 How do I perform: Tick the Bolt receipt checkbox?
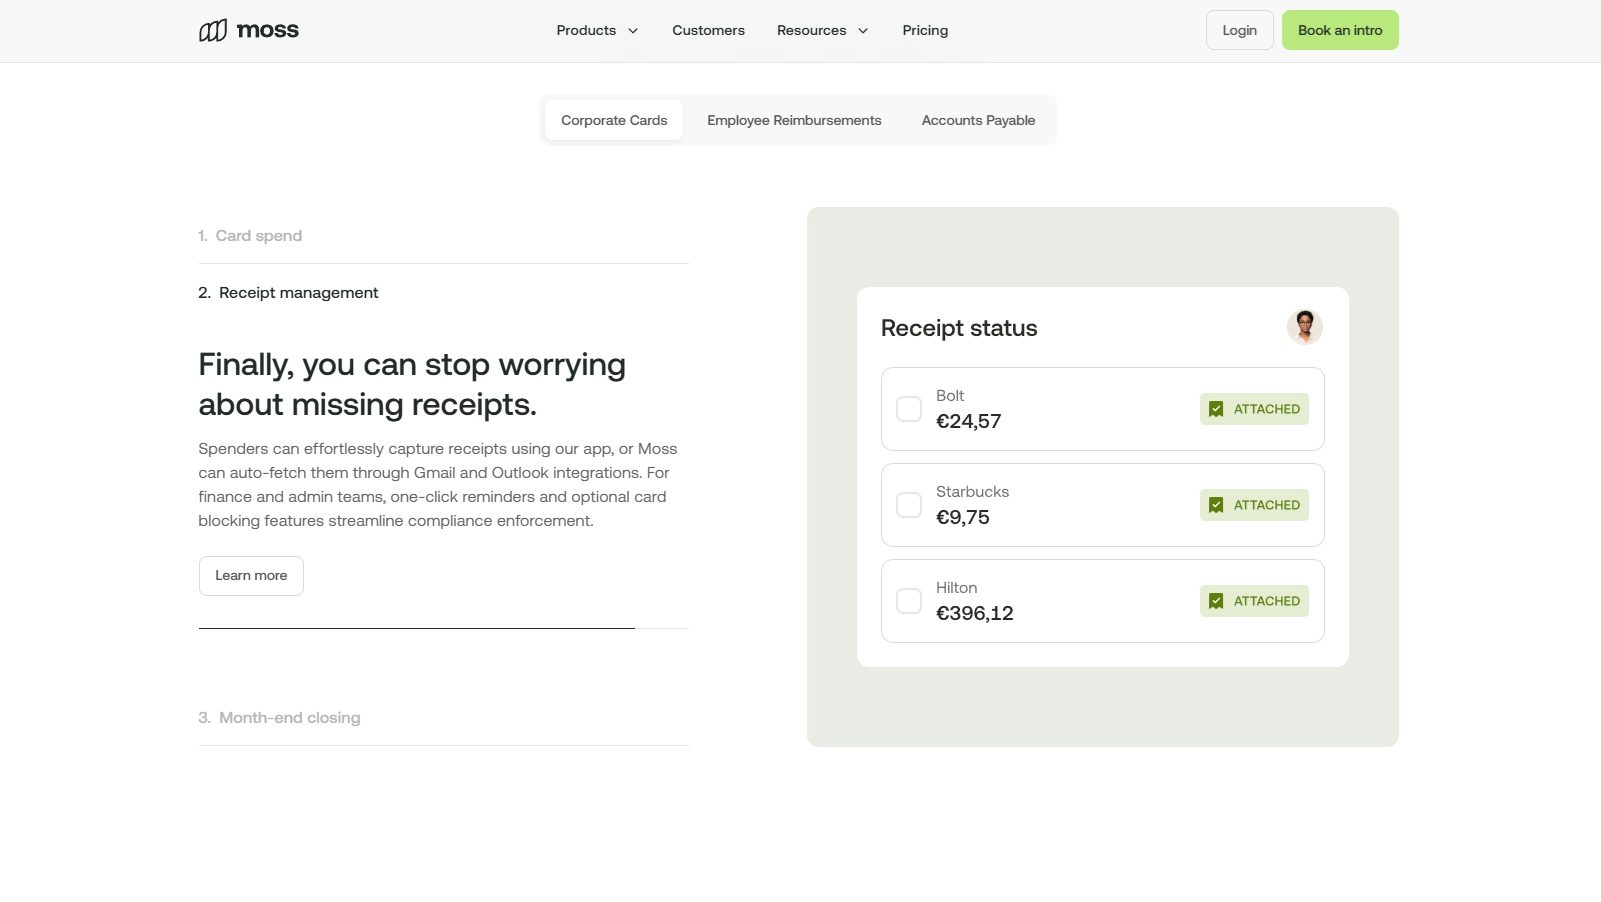(x=909, y=409)
